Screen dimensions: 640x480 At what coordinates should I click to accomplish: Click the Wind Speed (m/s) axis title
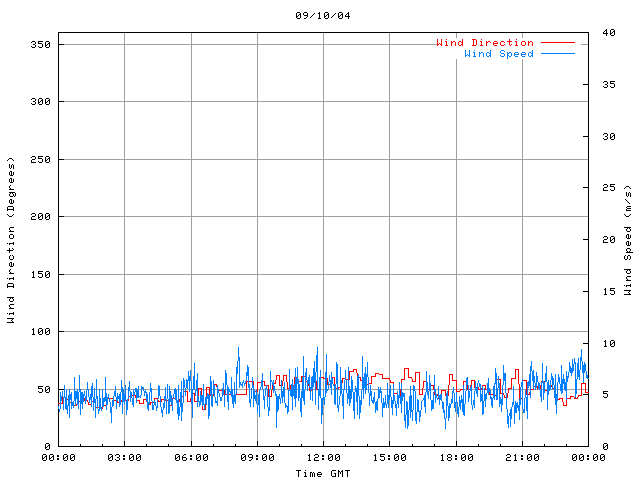point(628,240)
